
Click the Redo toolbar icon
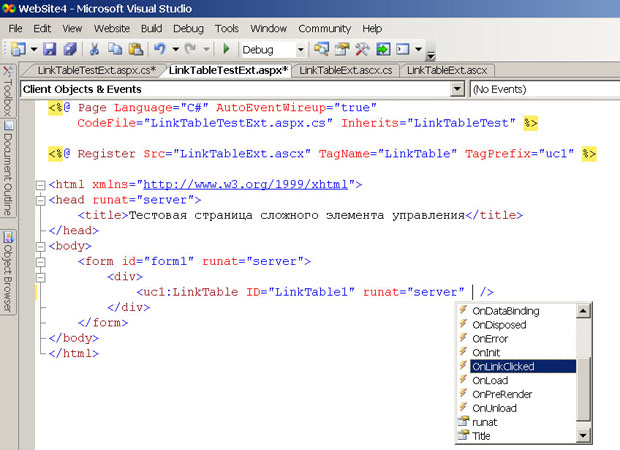pos(191,49)
